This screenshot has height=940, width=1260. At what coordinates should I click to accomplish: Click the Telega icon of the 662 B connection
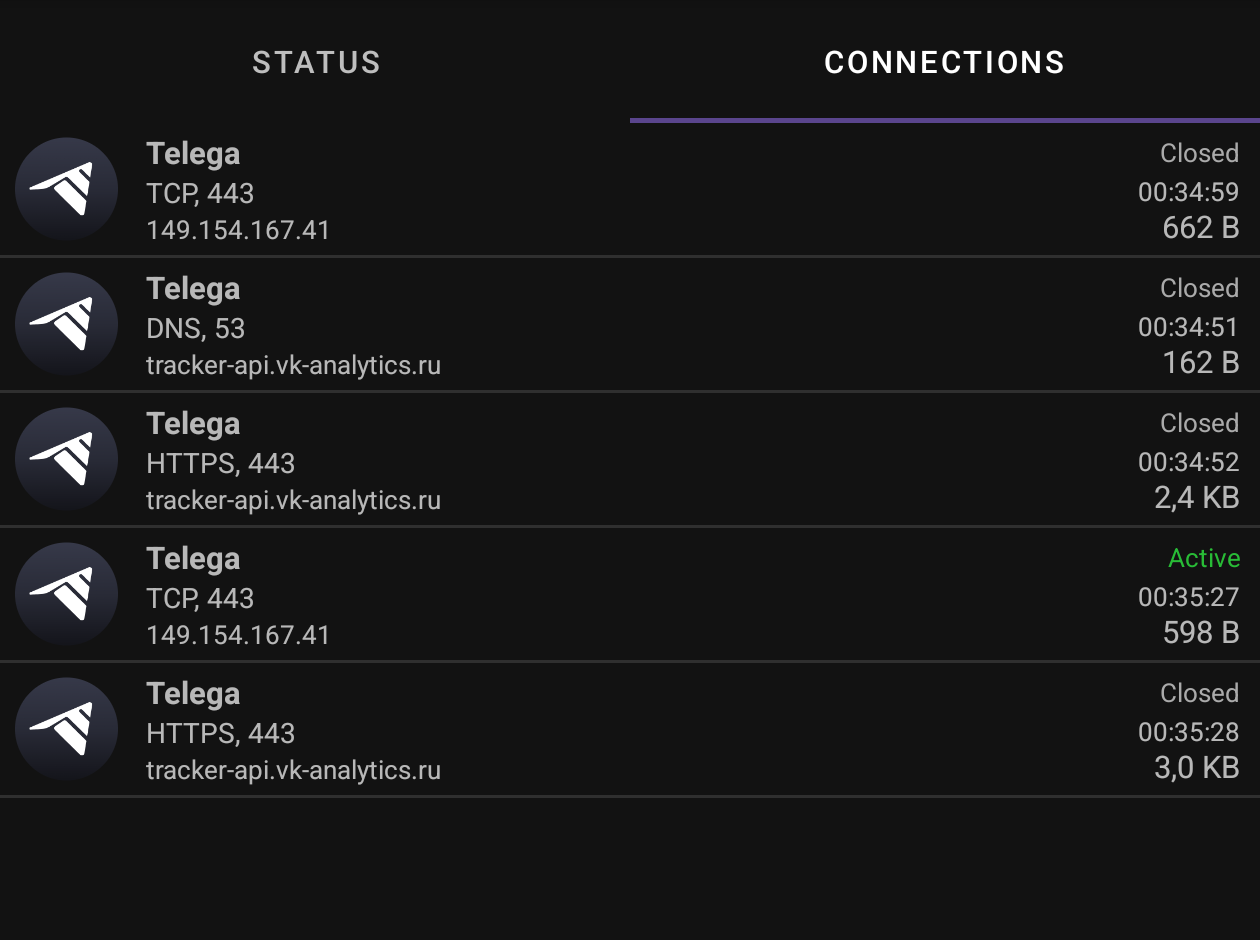[67, 189]
